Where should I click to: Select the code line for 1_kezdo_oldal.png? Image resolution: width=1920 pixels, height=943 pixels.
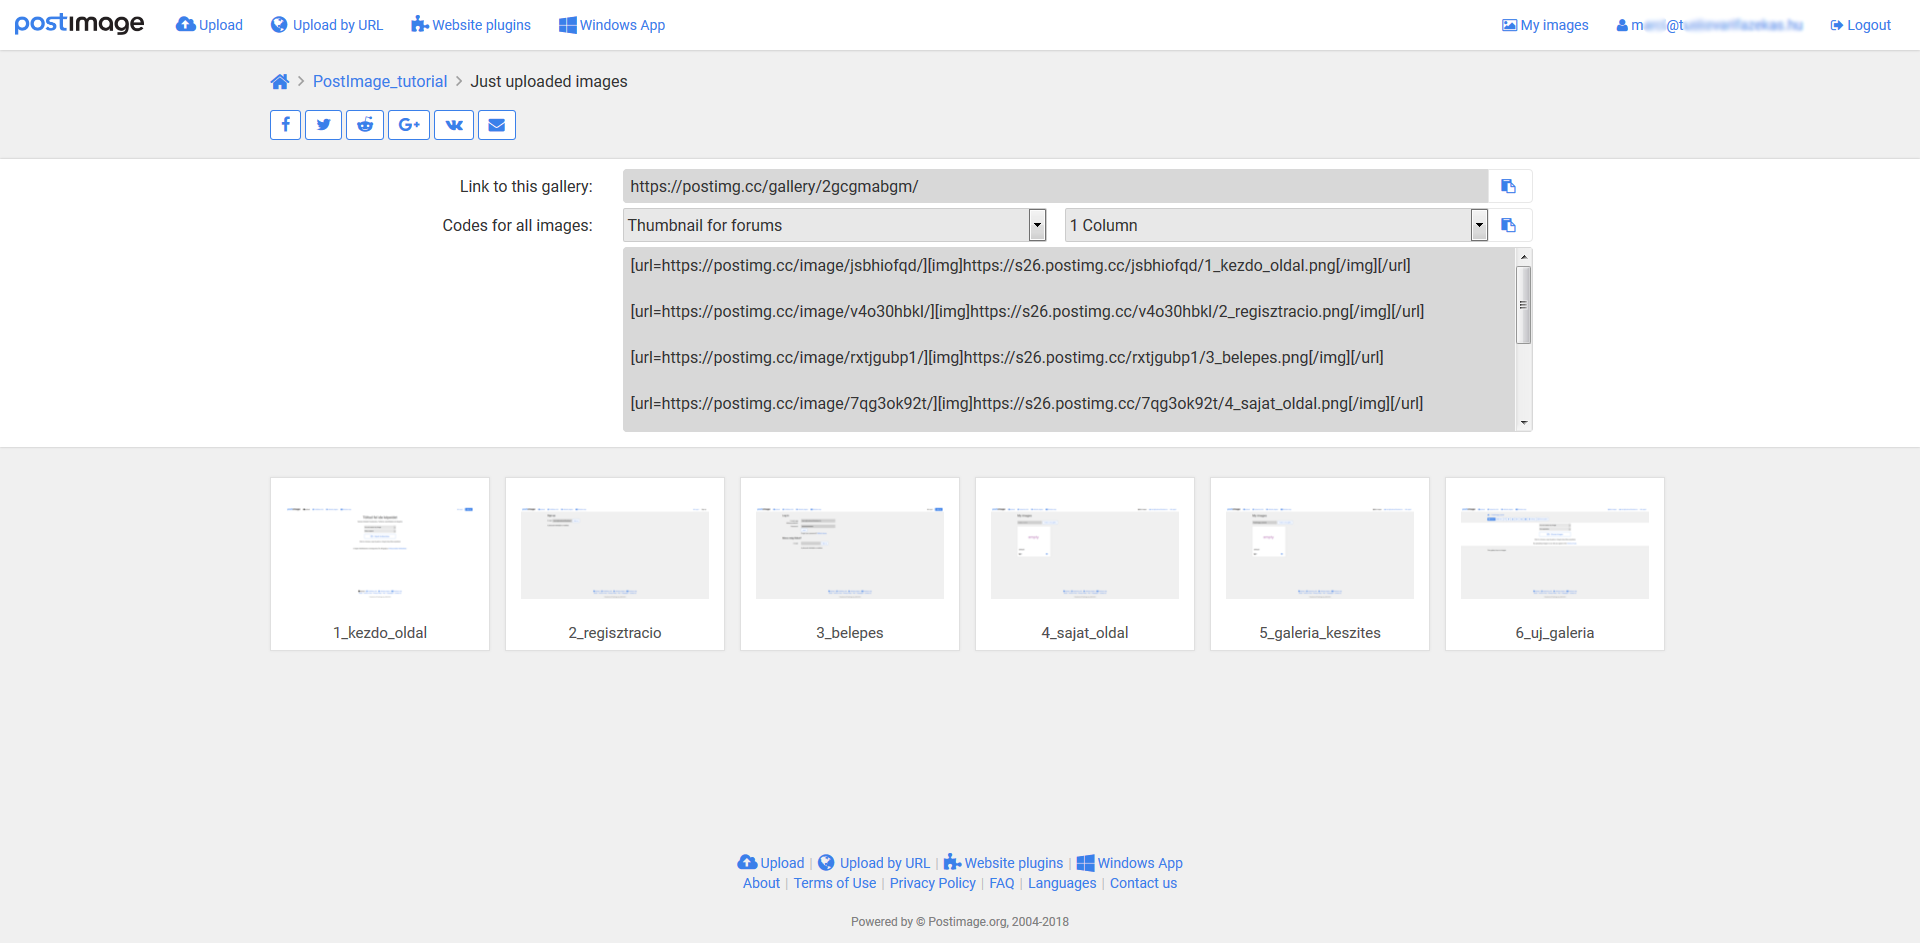[x=1020, y=266]
